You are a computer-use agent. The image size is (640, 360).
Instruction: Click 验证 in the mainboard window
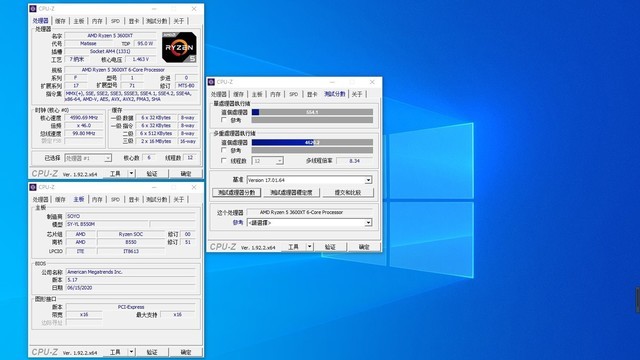point(152,352)
